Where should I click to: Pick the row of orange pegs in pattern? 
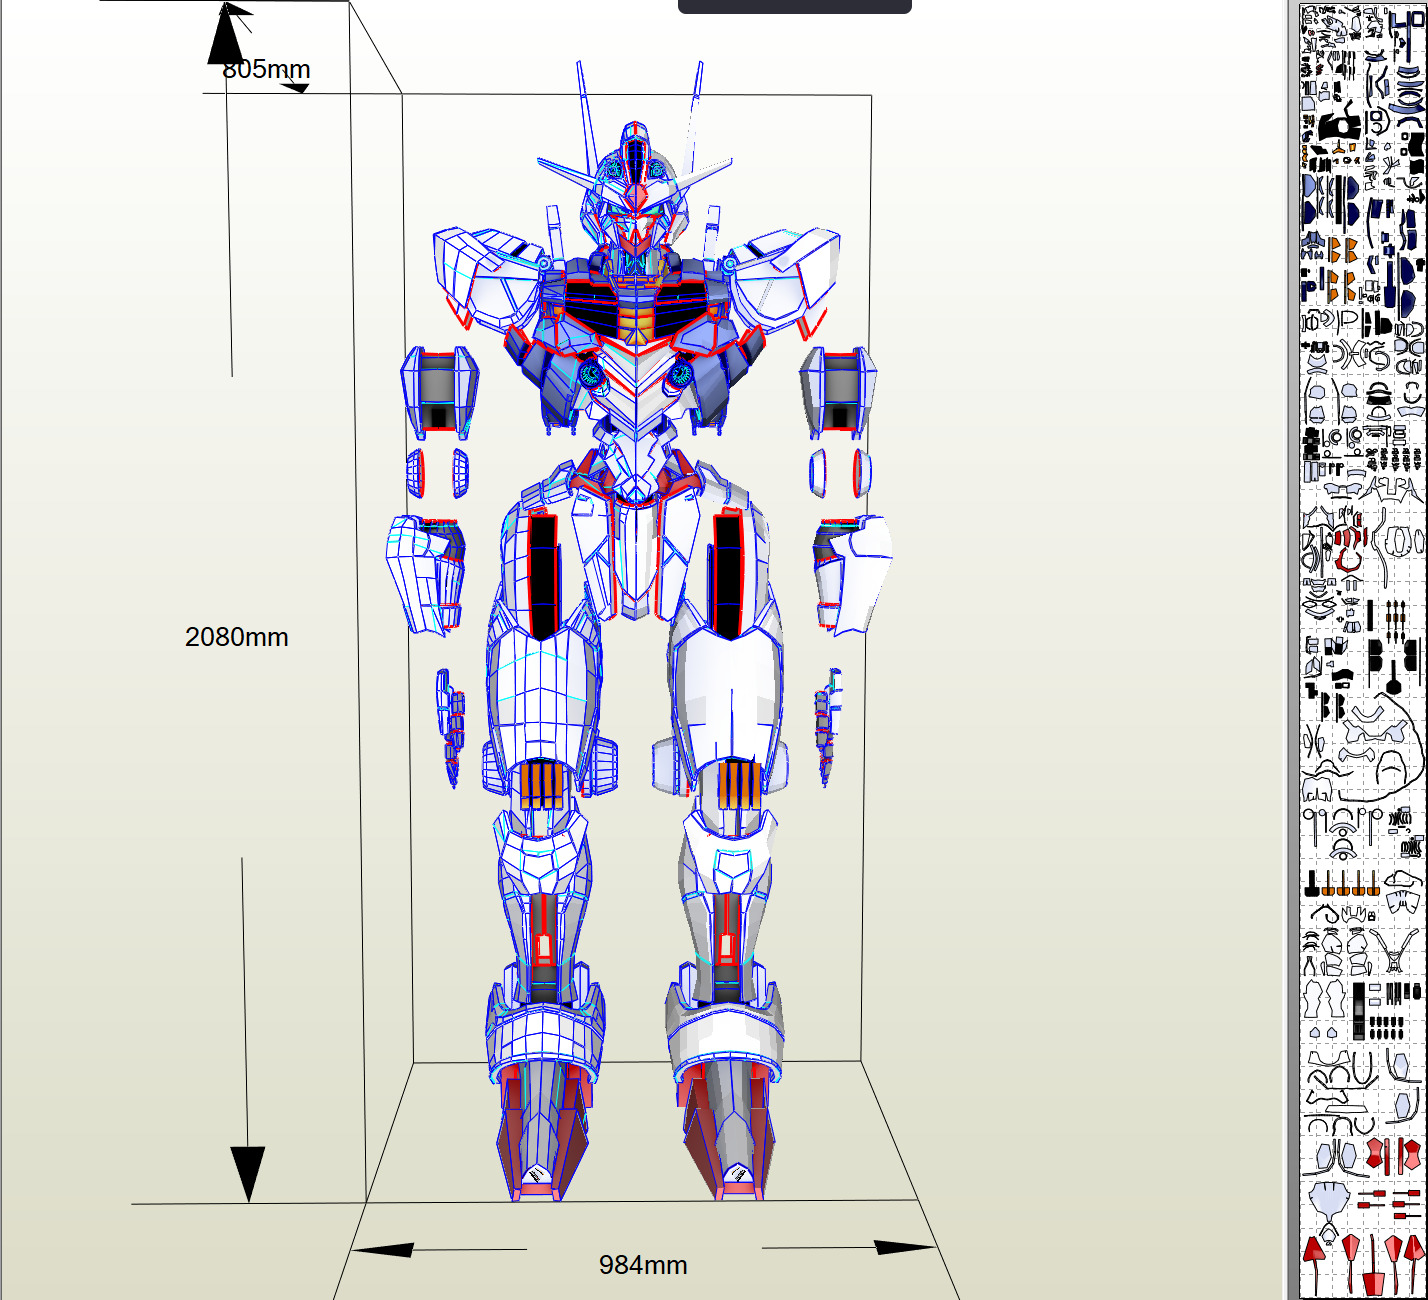click(x=1343, y=882)
